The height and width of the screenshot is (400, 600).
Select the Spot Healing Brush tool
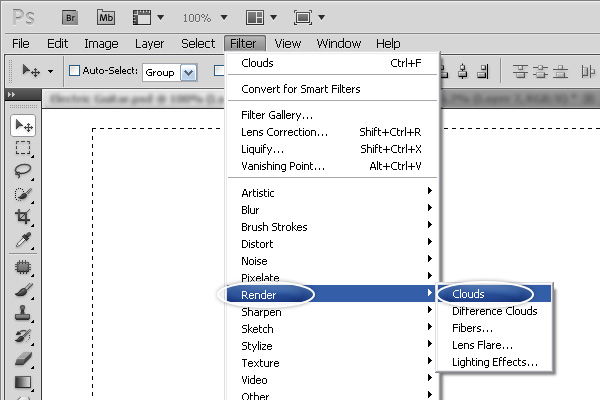23,267
